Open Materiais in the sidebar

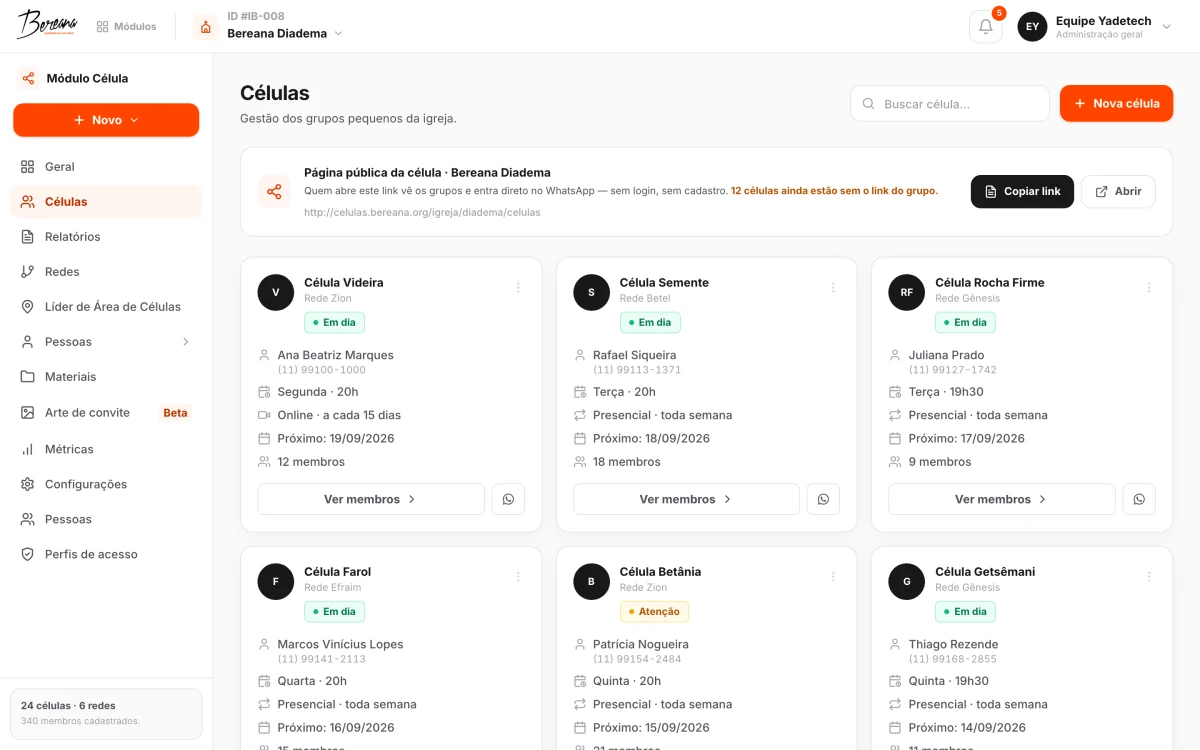pyautogui.click(x=106, y=377)
